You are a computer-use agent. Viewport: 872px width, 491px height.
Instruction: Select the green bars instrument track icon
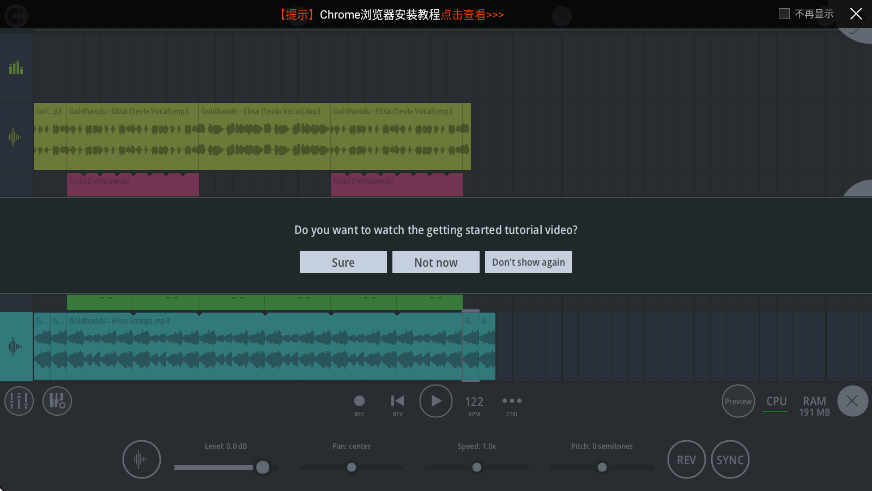point(16,67)
